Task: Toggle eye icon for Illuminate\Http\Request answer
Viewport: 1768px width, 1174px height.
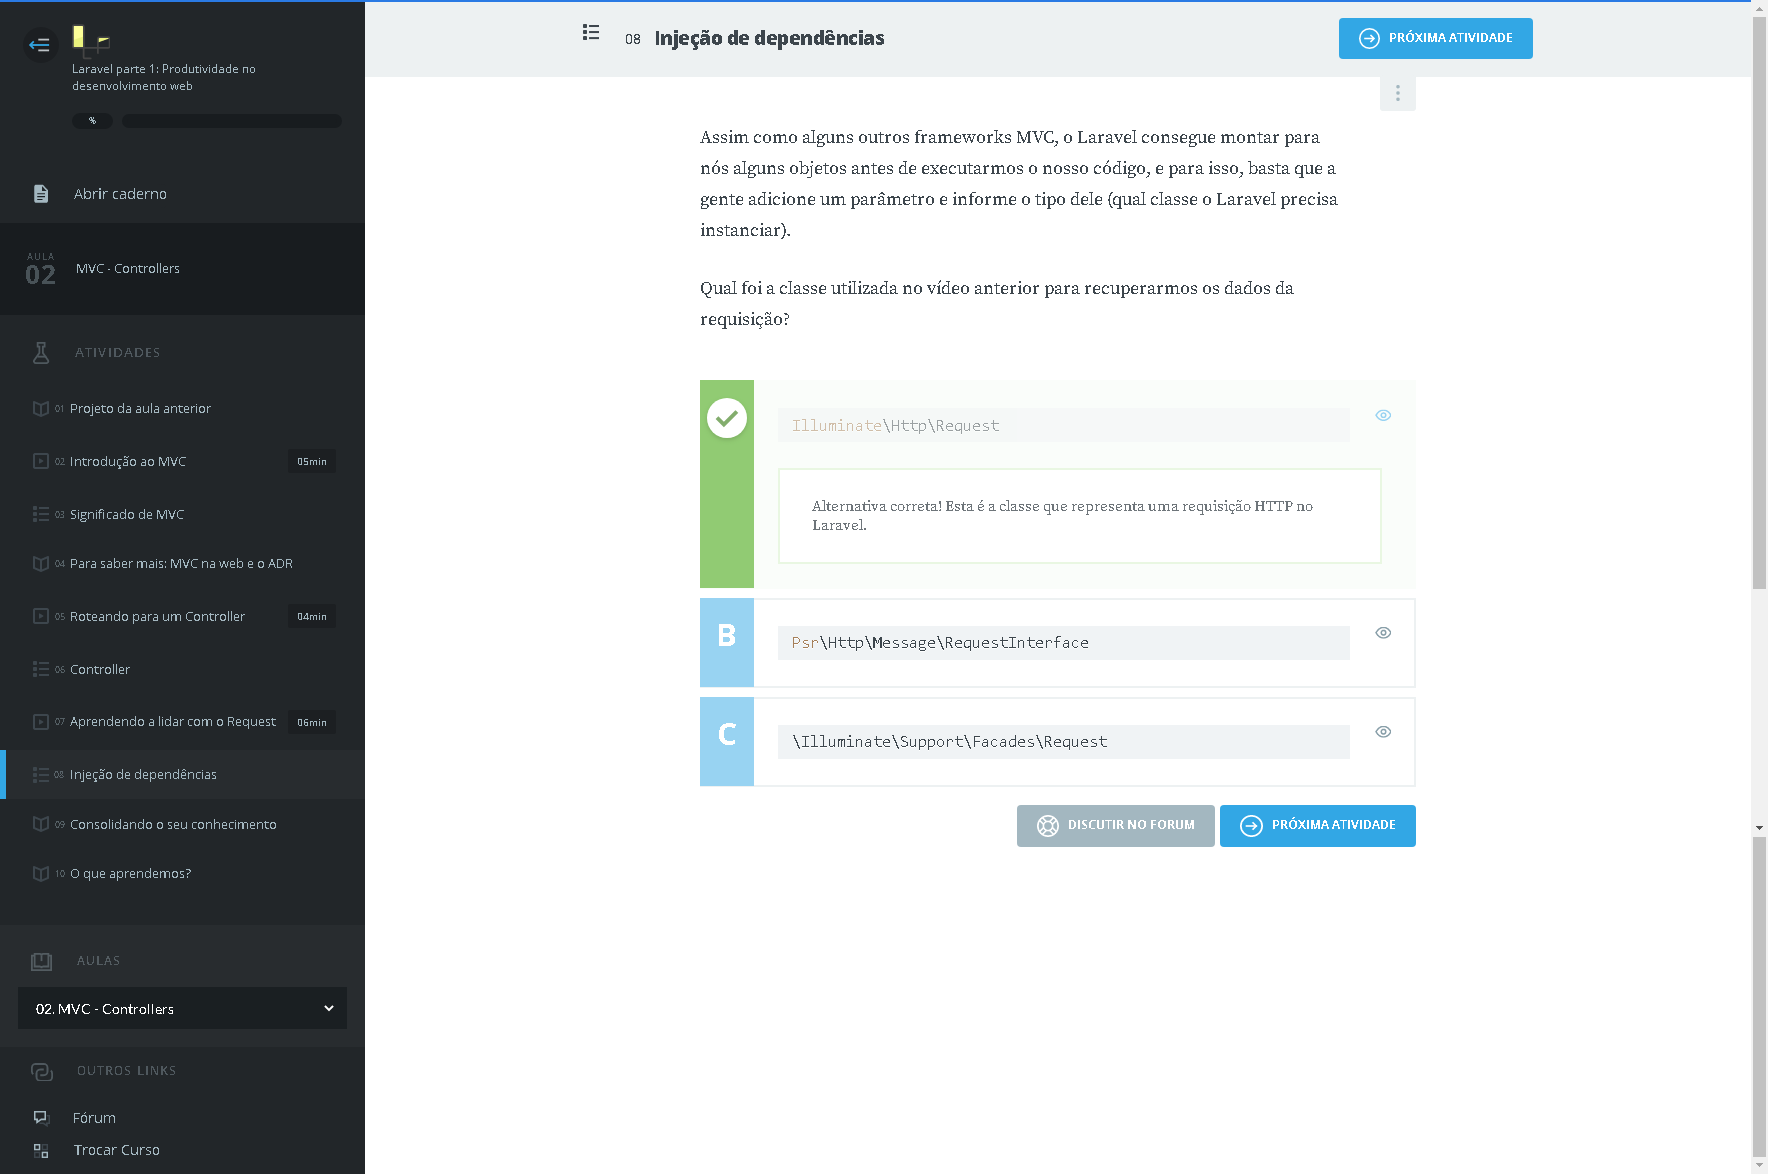Action: coord(1383,416)
